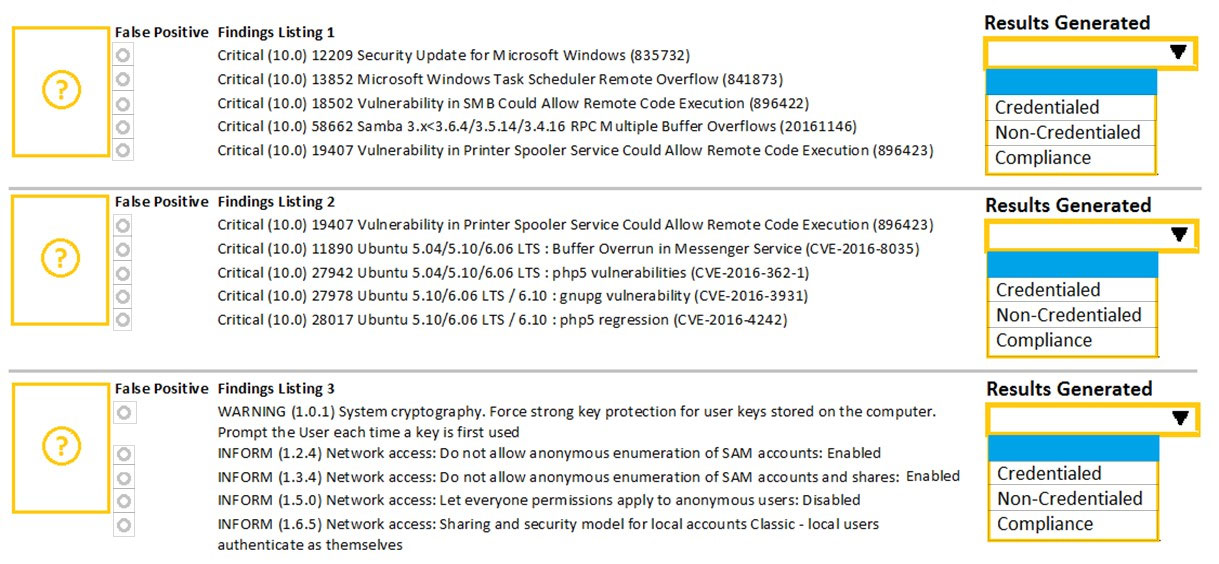This screenshot has height=564, width=1219.
Task: Open Results Generated dropdown for Findings Listing 2
Action: point(1090,235)
